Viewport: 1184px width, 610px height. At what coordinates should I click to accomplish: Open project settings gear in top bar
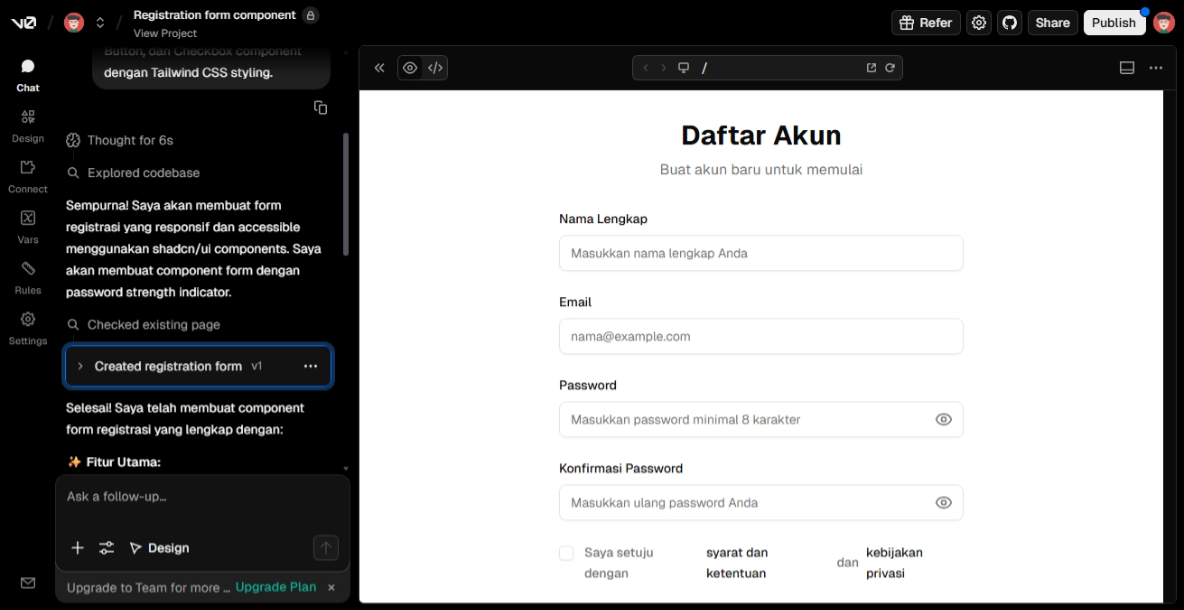(x=979, y=23)
